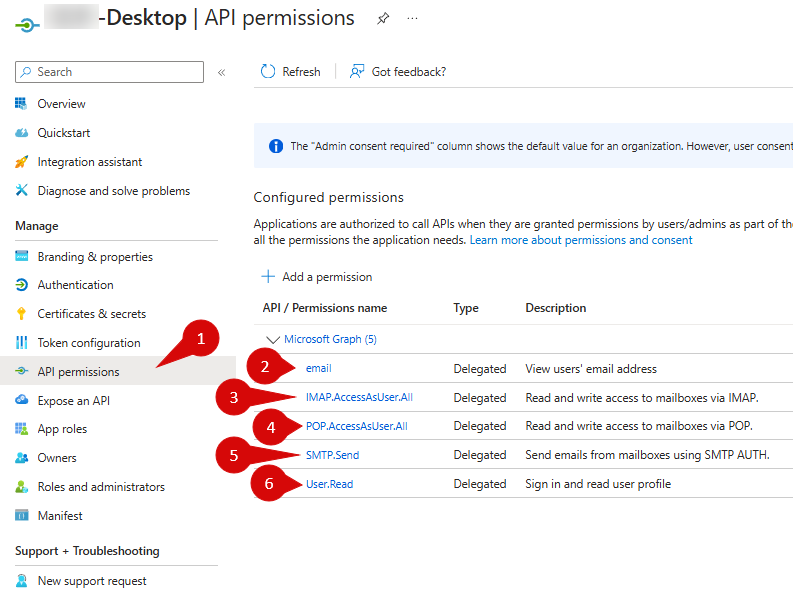The image size is (793, 613).
Task: Click 'View users' email address' description
Action: coord(591,369)
